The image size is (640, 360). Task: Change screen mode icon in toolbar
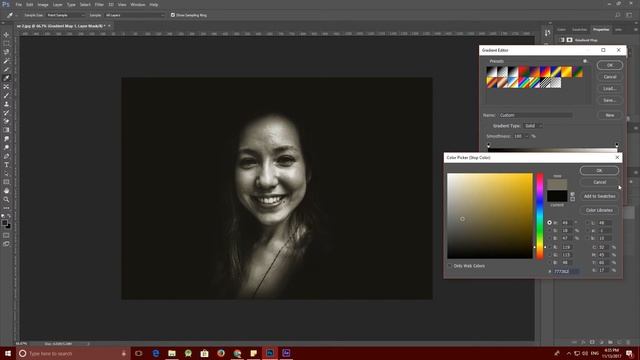coord(6,244)
